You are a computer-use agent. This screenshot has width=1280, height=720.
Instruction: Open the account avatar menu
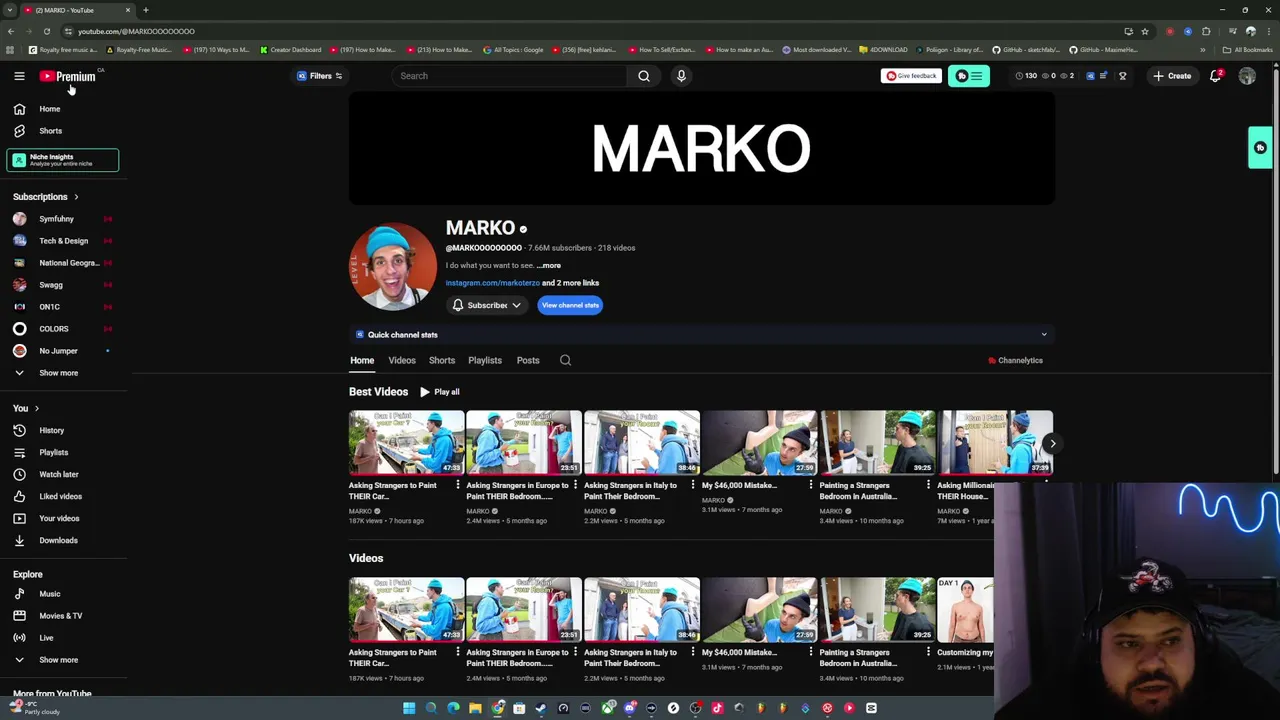pos(1247,76)
